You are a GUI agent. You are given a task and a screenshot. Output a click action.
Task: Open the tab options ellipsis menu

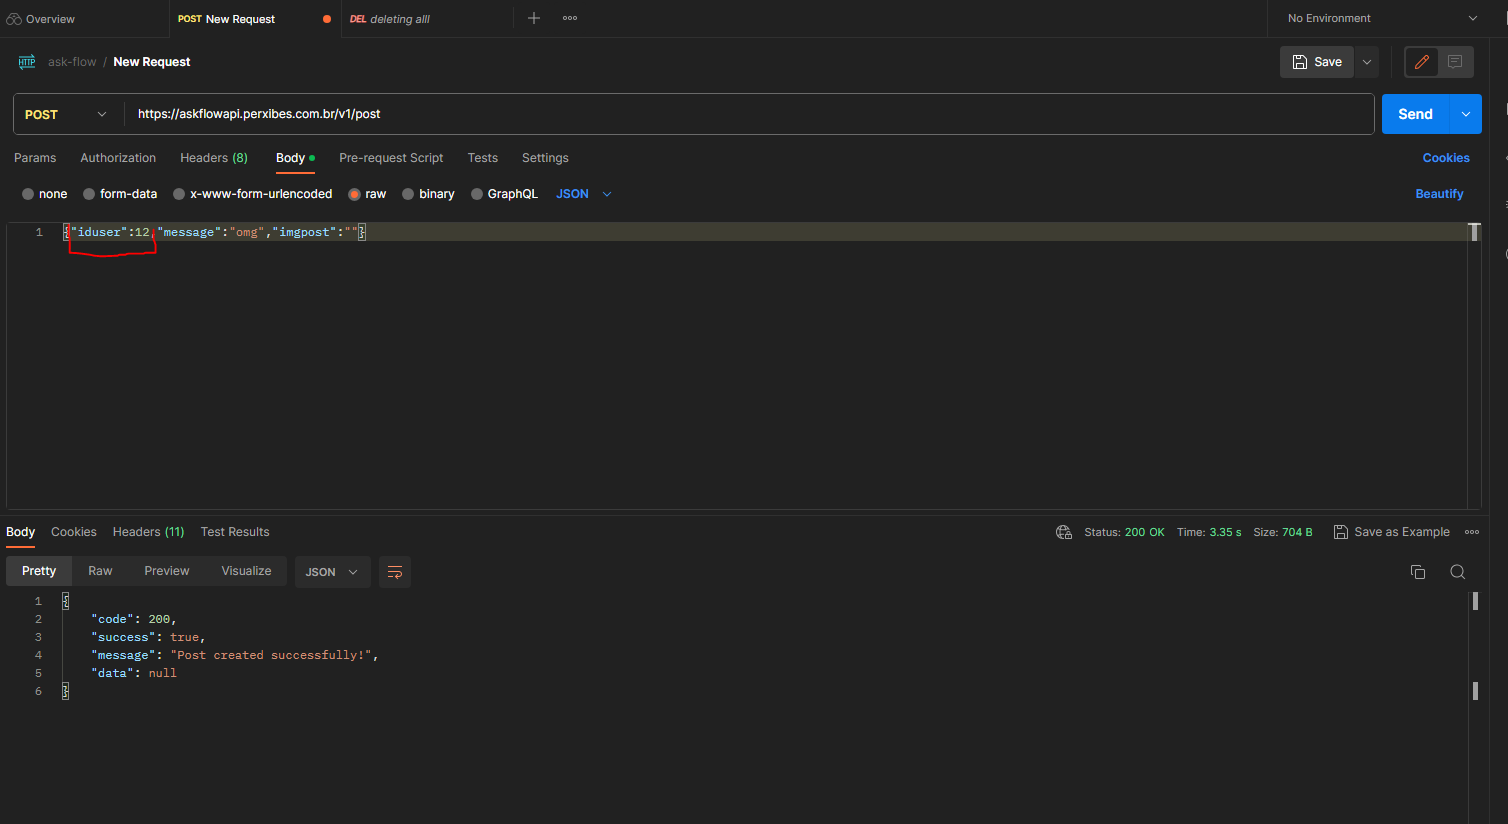coord(570,18)
